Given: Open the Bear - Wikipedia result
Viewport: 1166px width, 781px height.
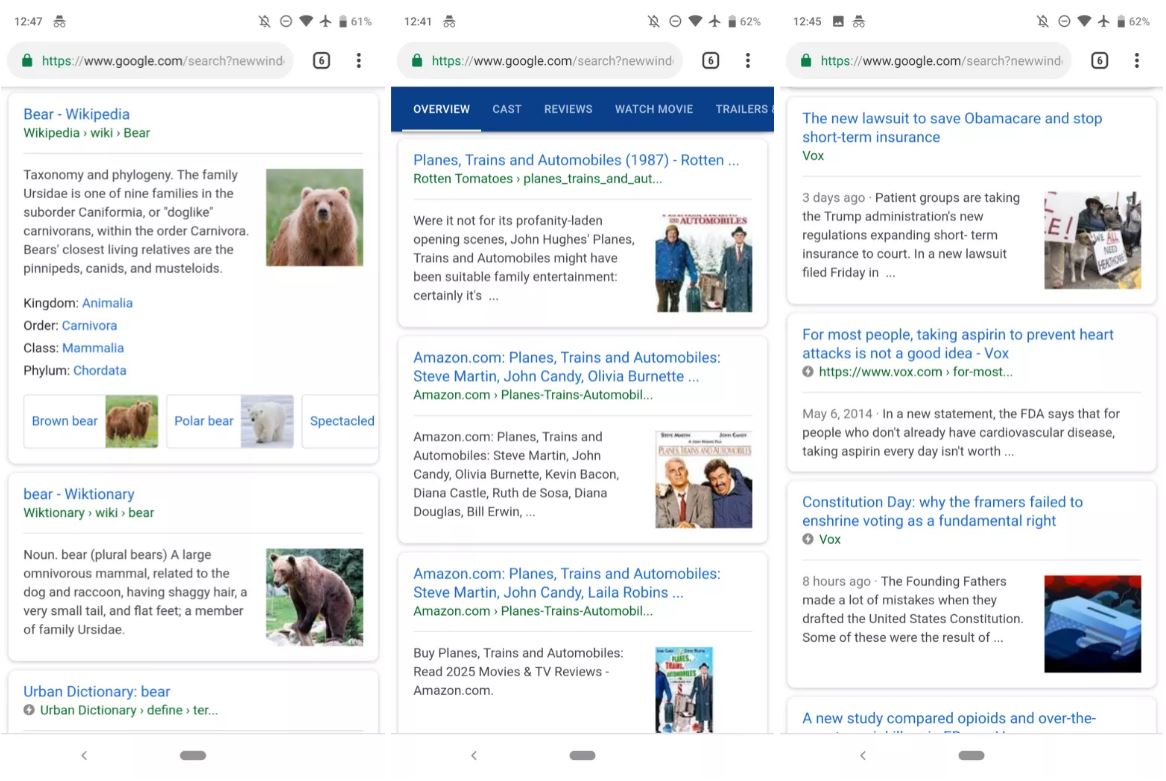Looking at the screenshot, I should coord(77,114).
